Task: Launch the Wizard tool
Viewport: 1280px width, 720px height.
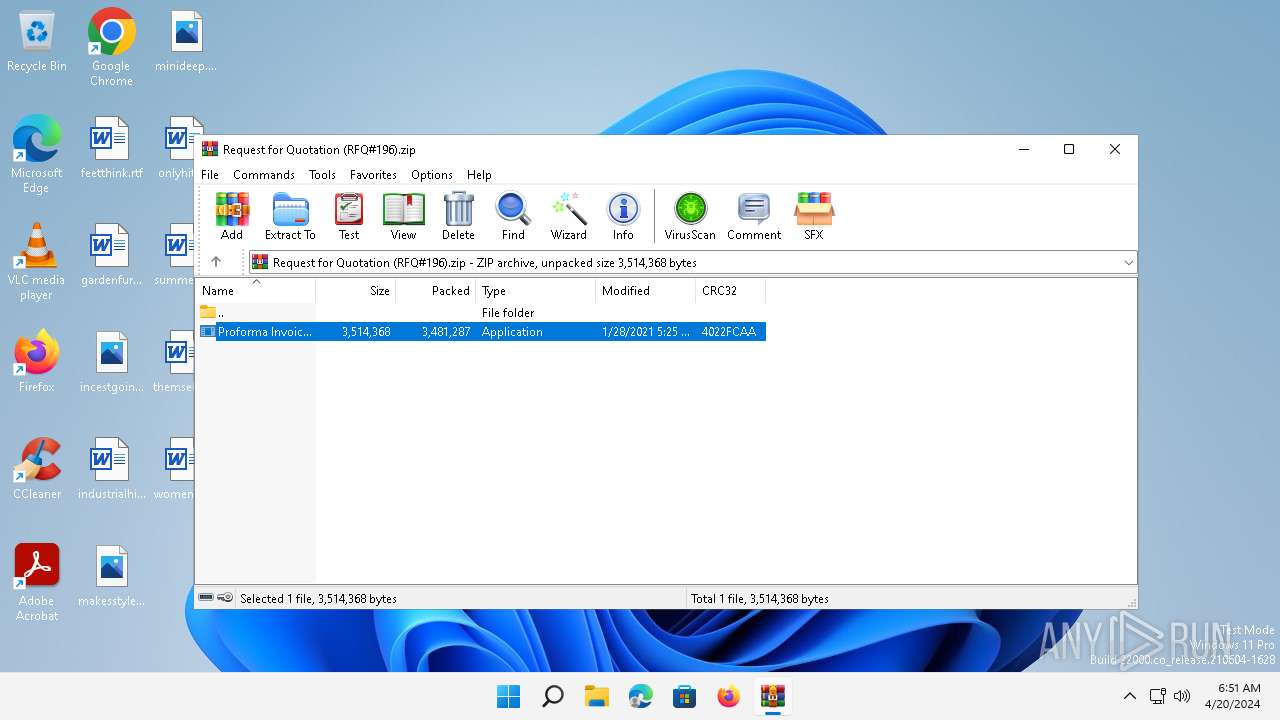Action: pos(568,216)
